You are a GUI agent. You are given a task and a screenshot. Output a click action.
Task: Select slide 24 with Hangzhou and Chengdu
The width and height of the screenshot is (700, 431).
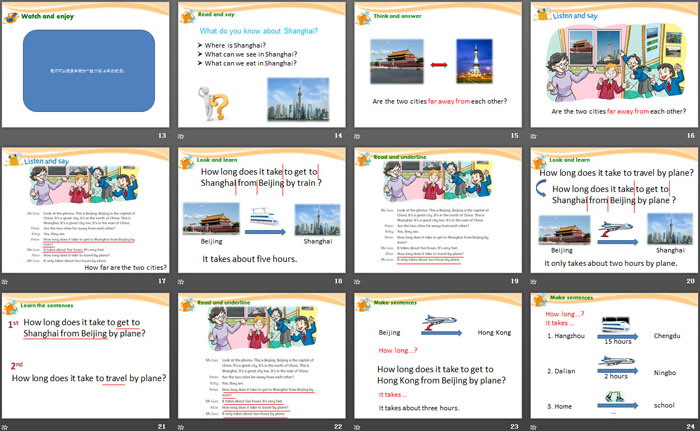pyautogui.click(x=614, y=355)
